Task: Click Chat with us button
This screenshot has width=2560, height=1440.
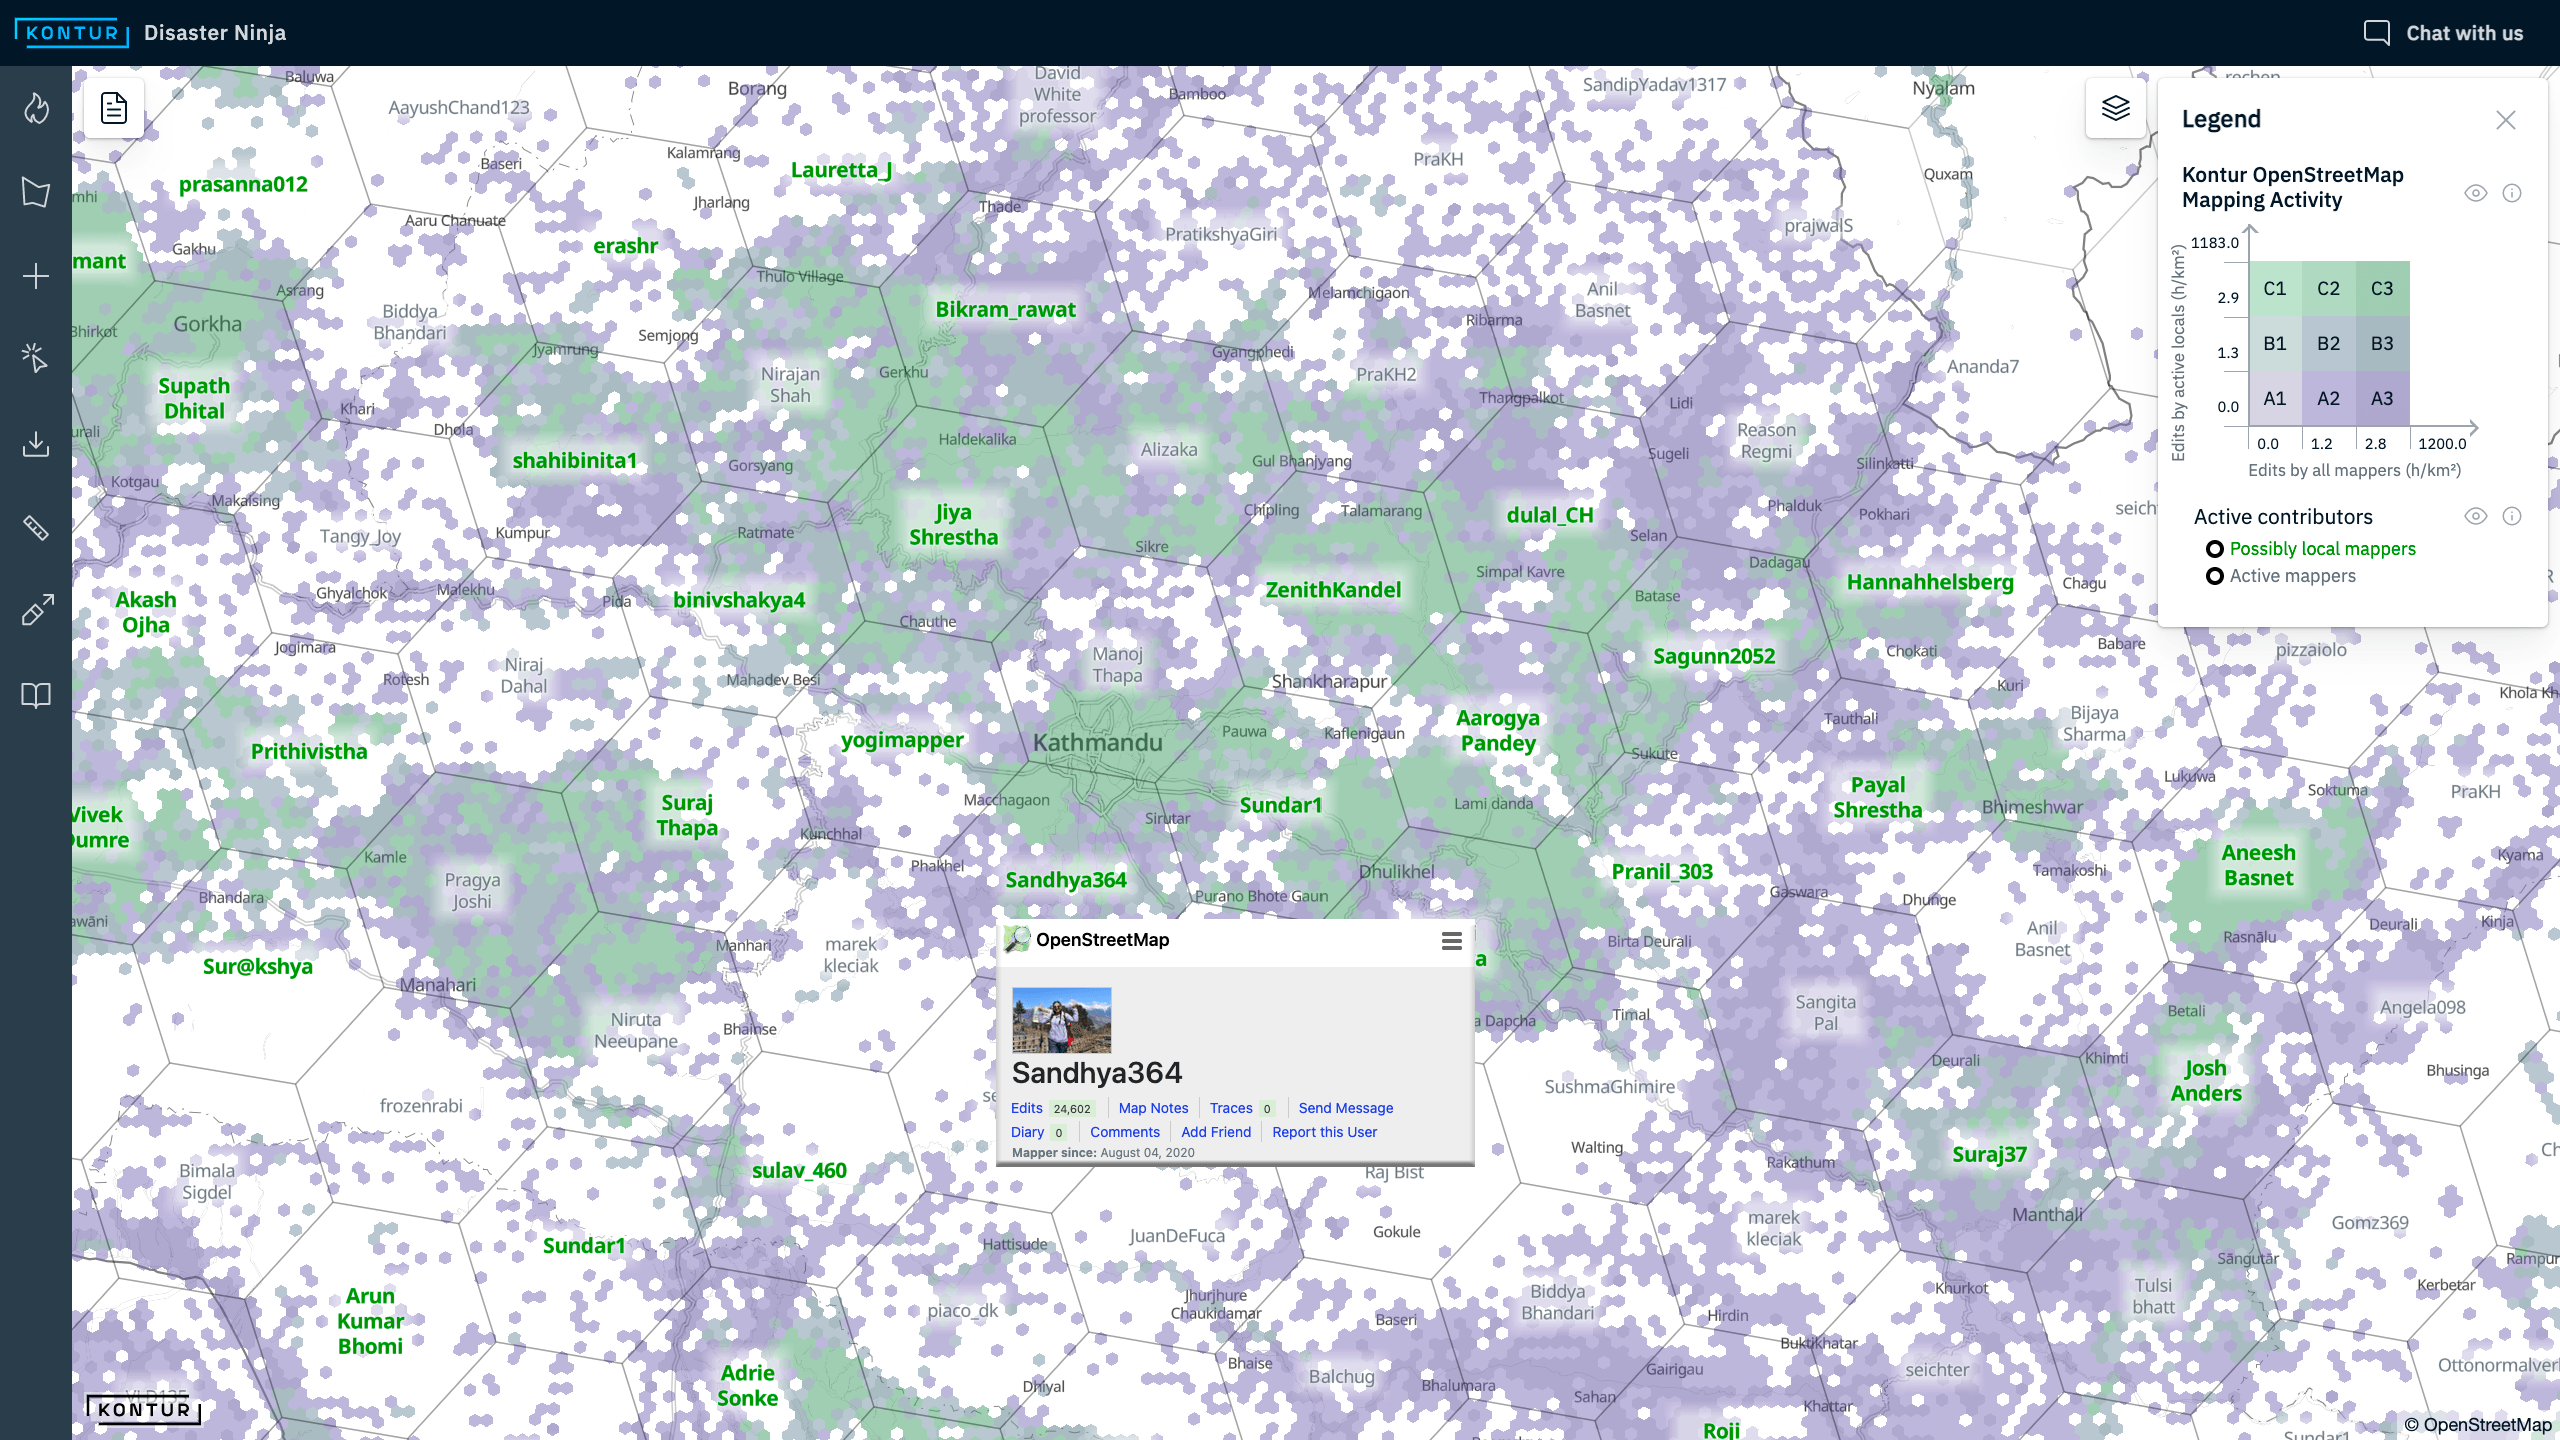Action: click(x=2443, y=33)
